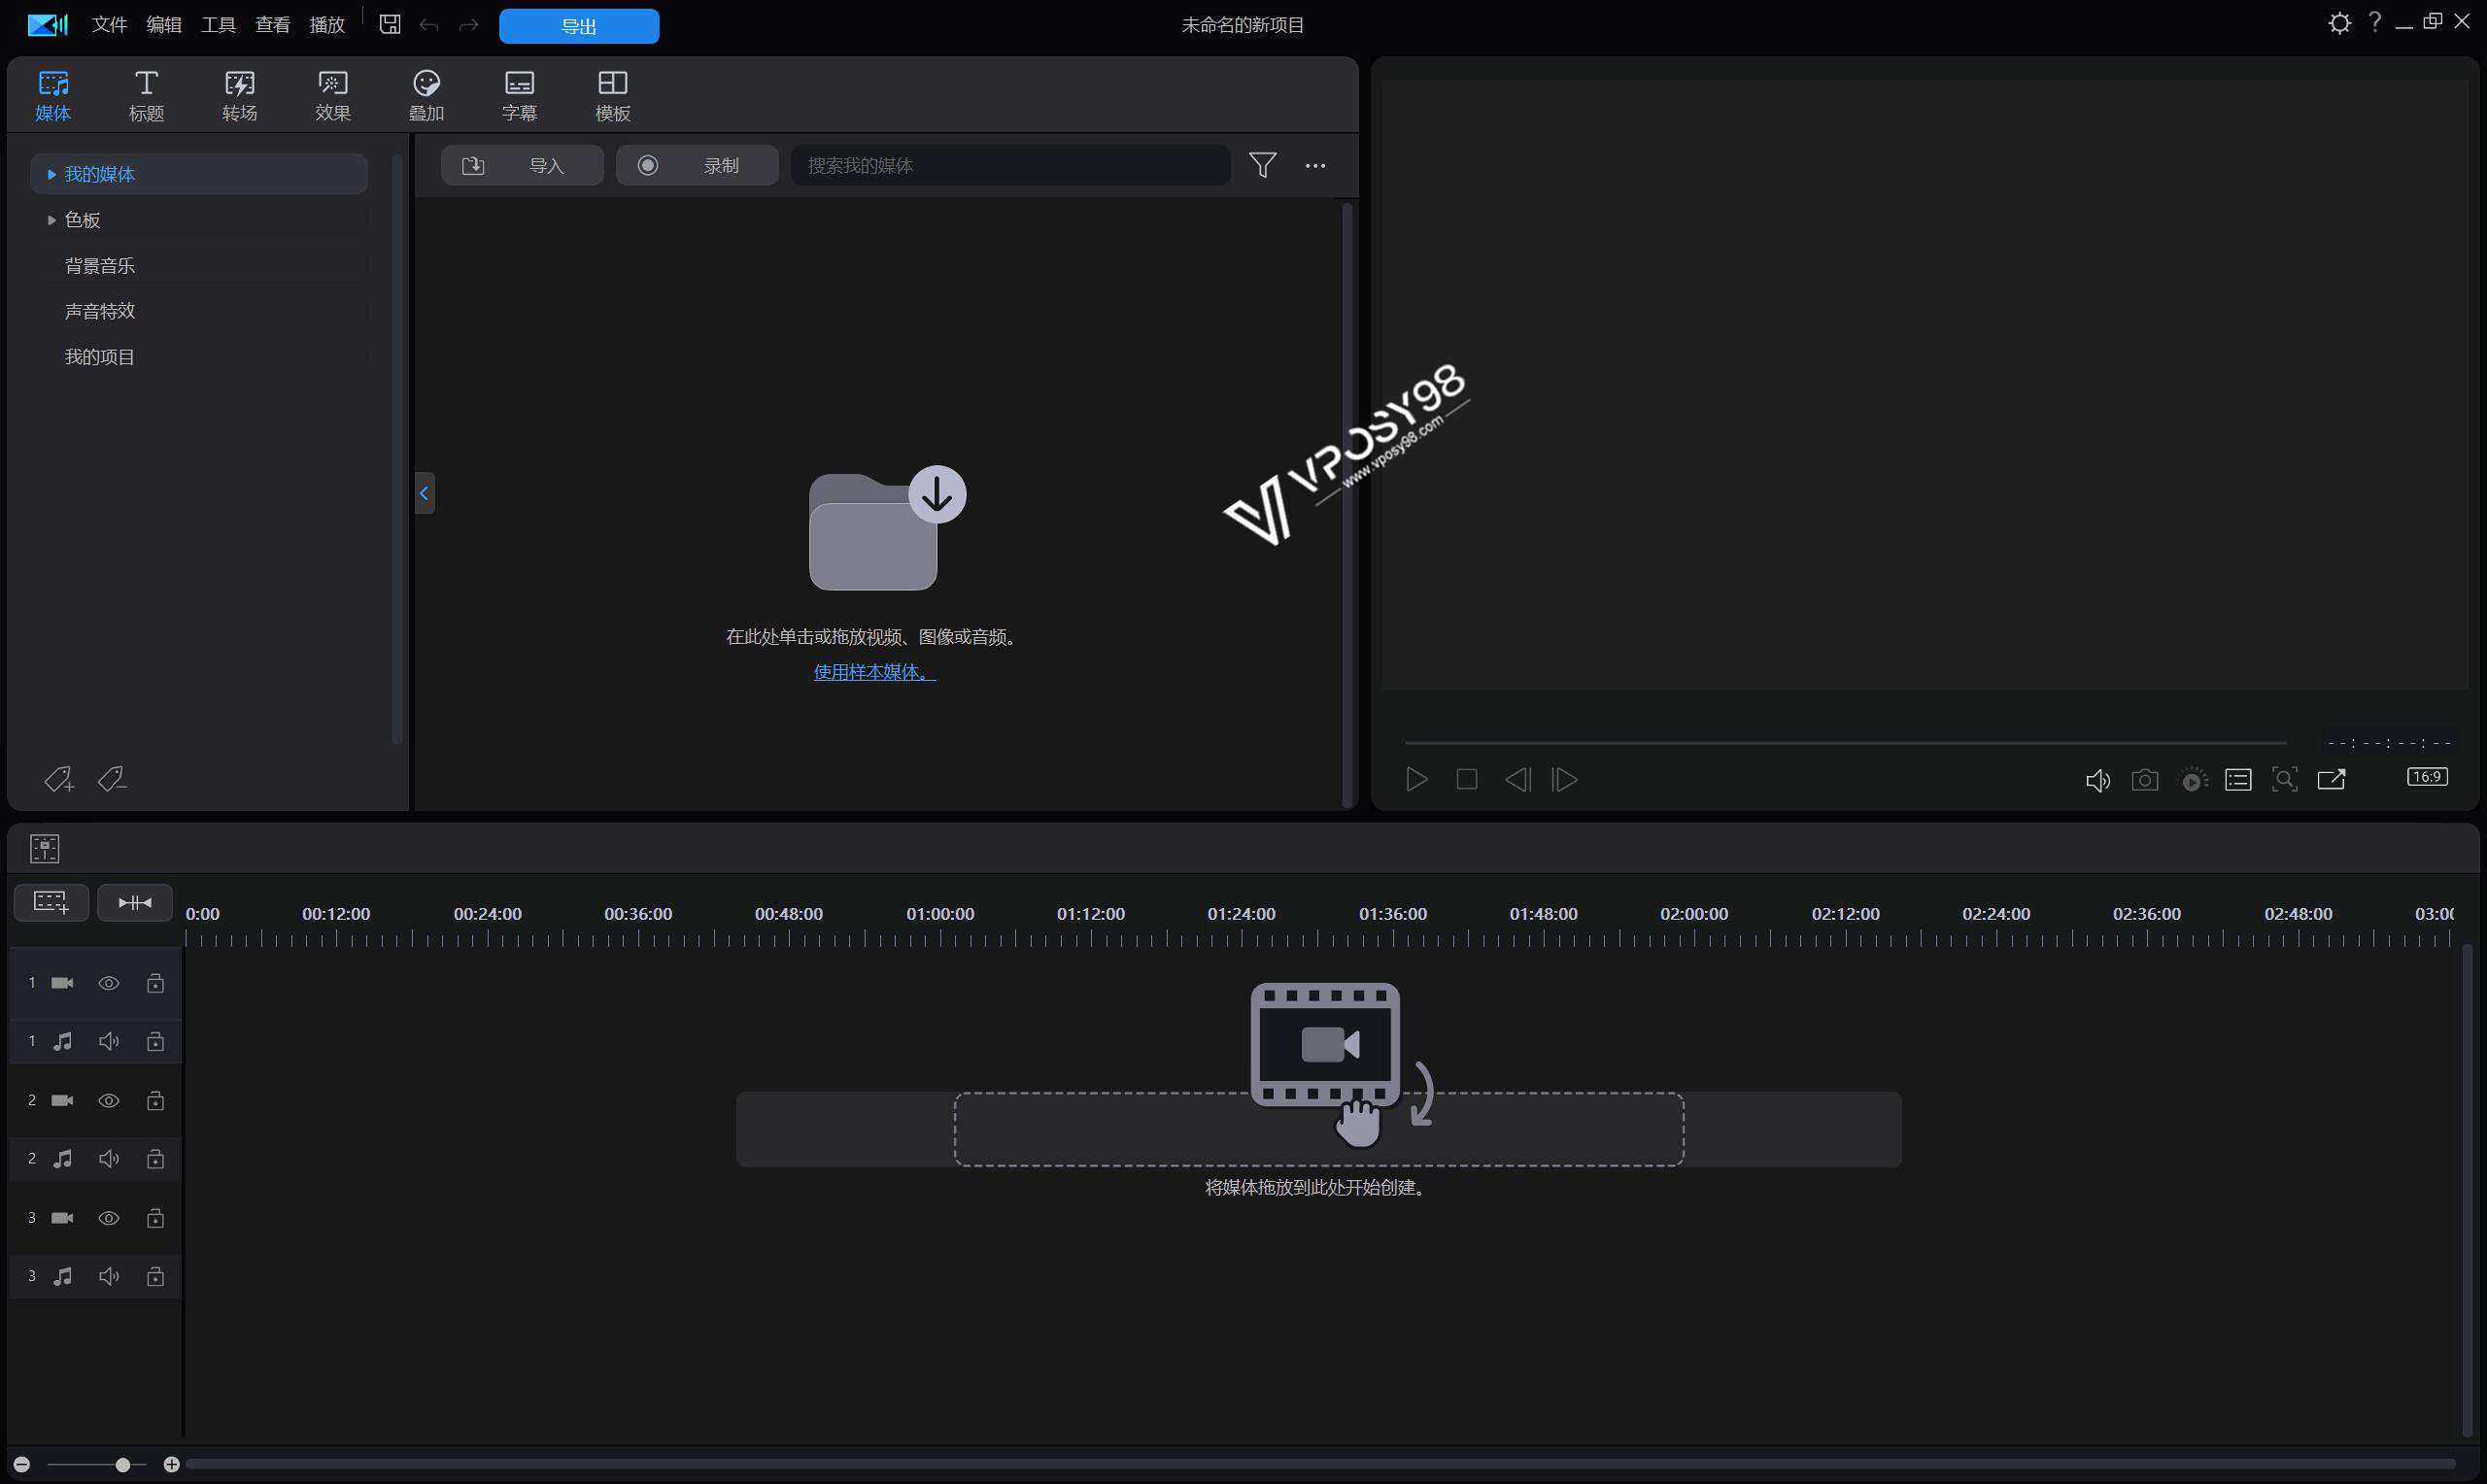The image size is (2487, 1484).
Task: Click the undock preview window icon
Action: 2331,780
